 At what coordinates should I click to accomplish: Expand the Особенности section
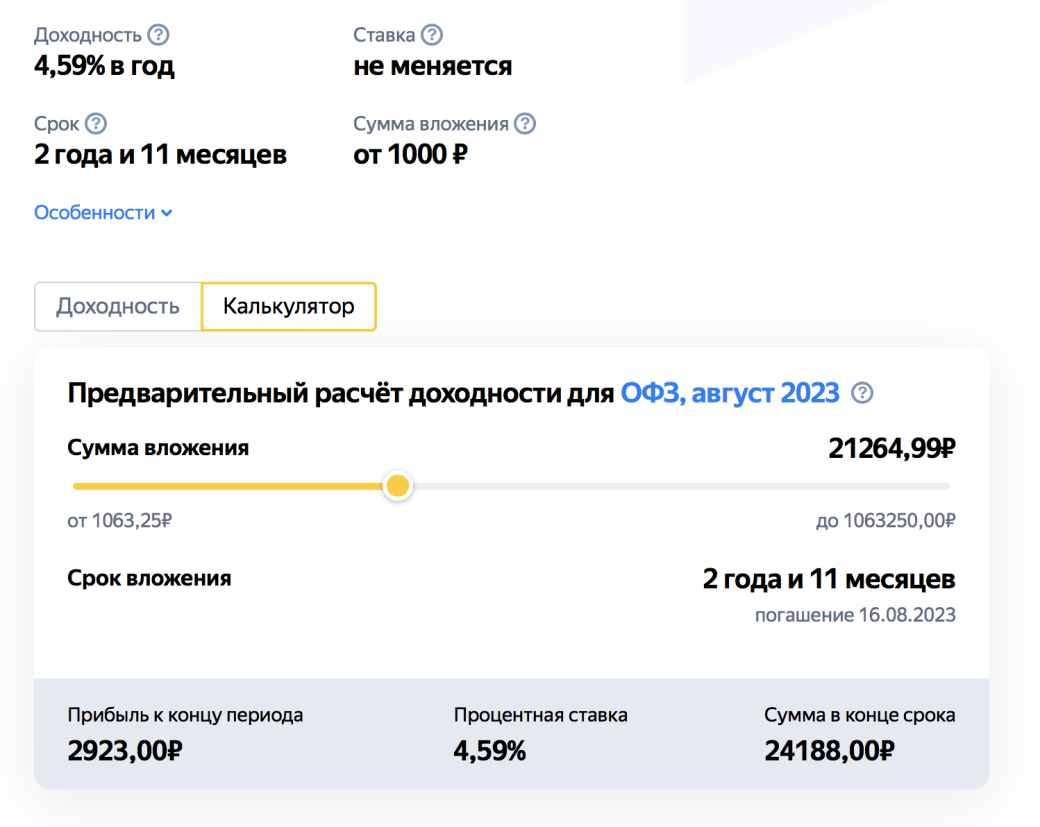click(x=103, y=212)
